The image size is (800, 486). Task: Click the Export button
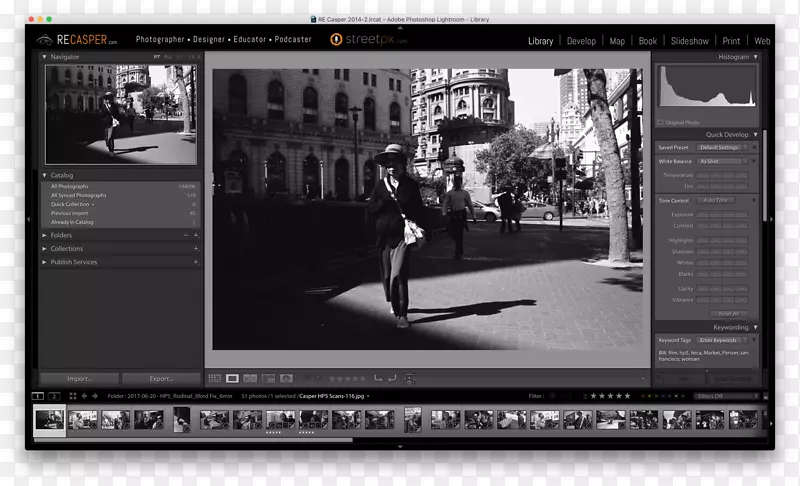tap(161, 378)
